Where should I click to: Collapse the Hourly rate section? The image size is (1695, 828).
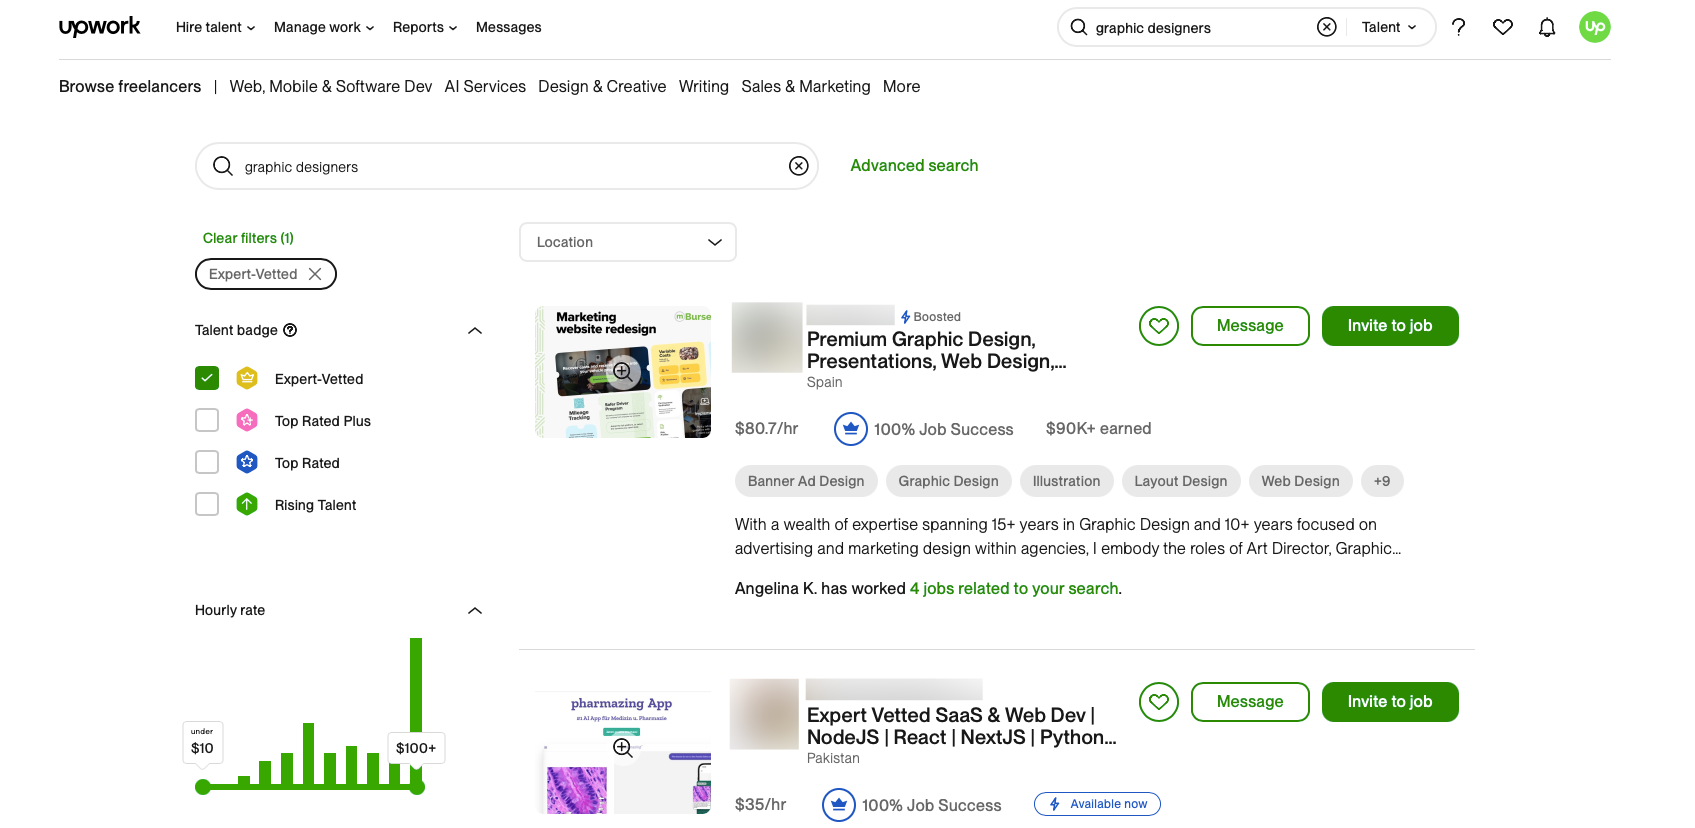tap(475, 610)
